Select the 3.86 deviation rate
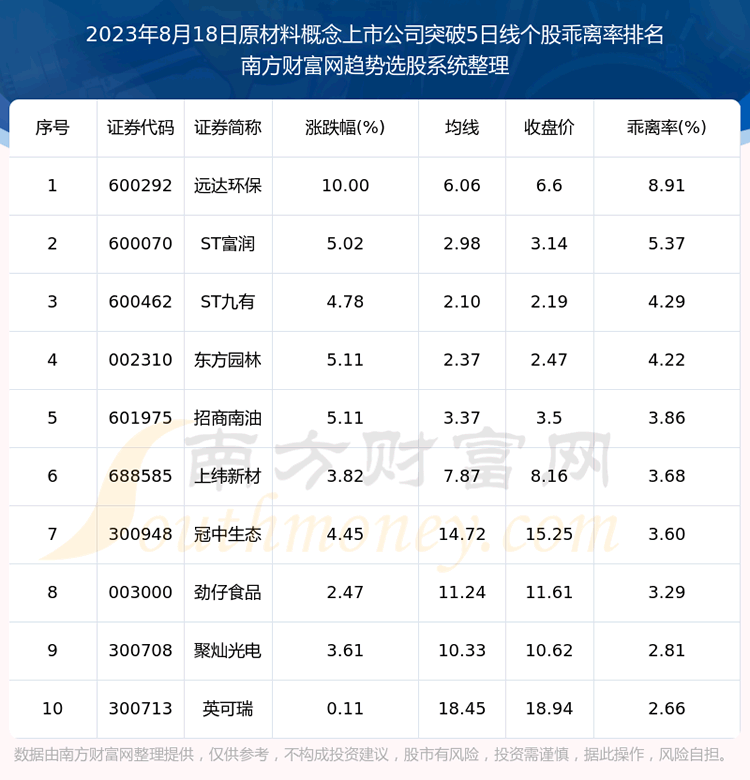Screen dimensions: 750x780 666,418
